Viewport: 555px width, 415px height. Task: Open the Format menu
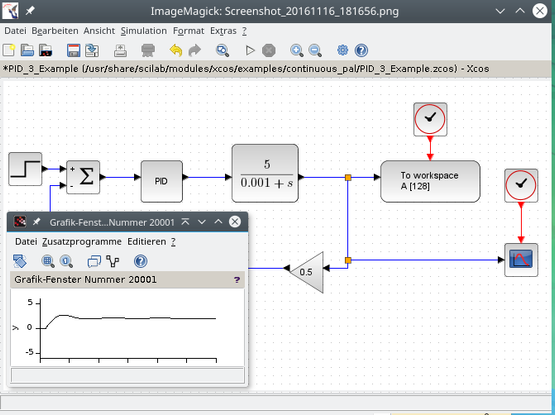coord(188,31)
